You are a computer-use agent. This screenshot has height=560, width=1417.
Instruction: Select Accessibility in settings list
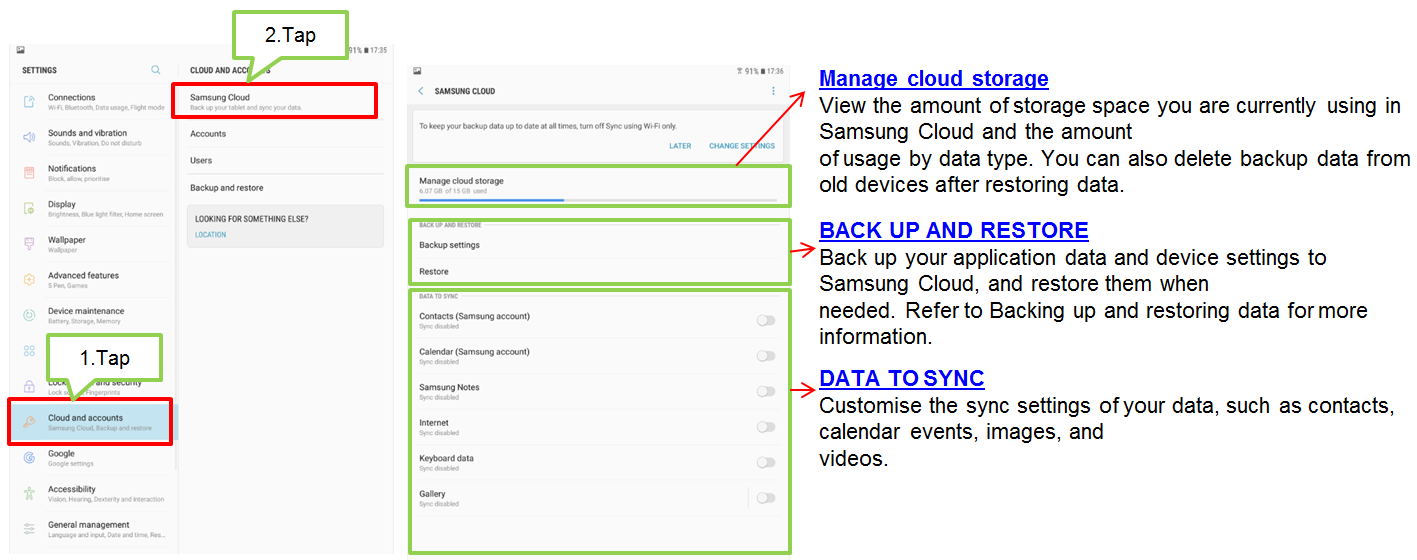point(95,493)
